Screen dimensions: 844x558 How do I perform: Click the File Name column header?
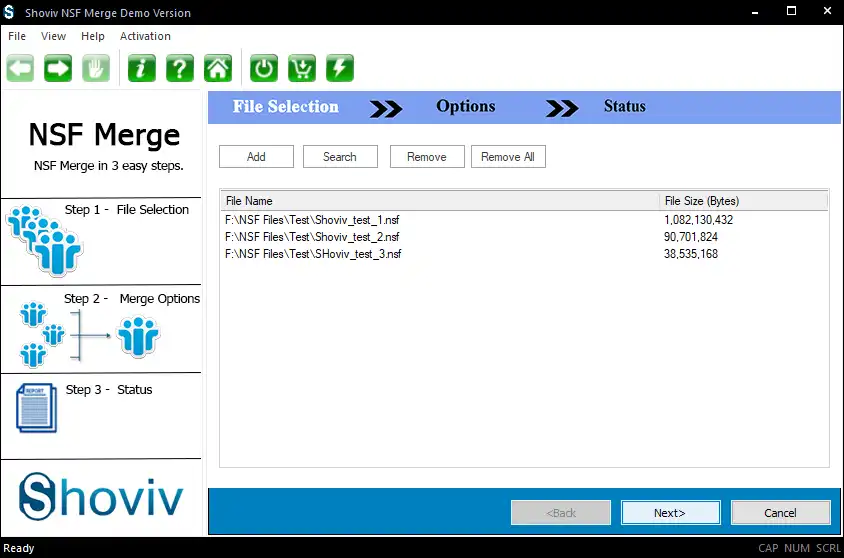440,201
